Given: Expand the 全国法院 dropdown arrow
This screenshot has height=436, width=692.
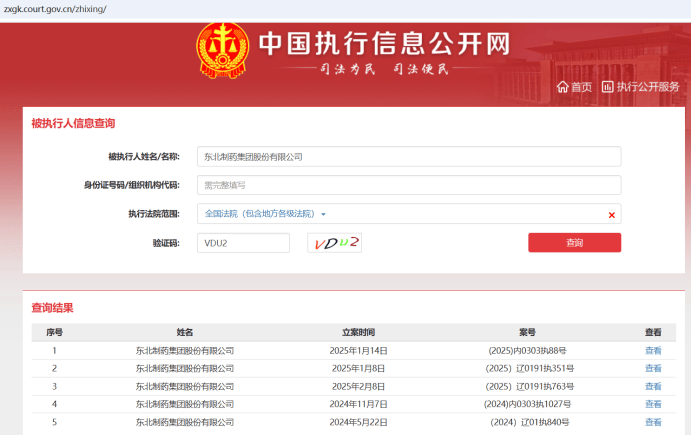Looking at the screenshot, I should click(x=323, y=214).
